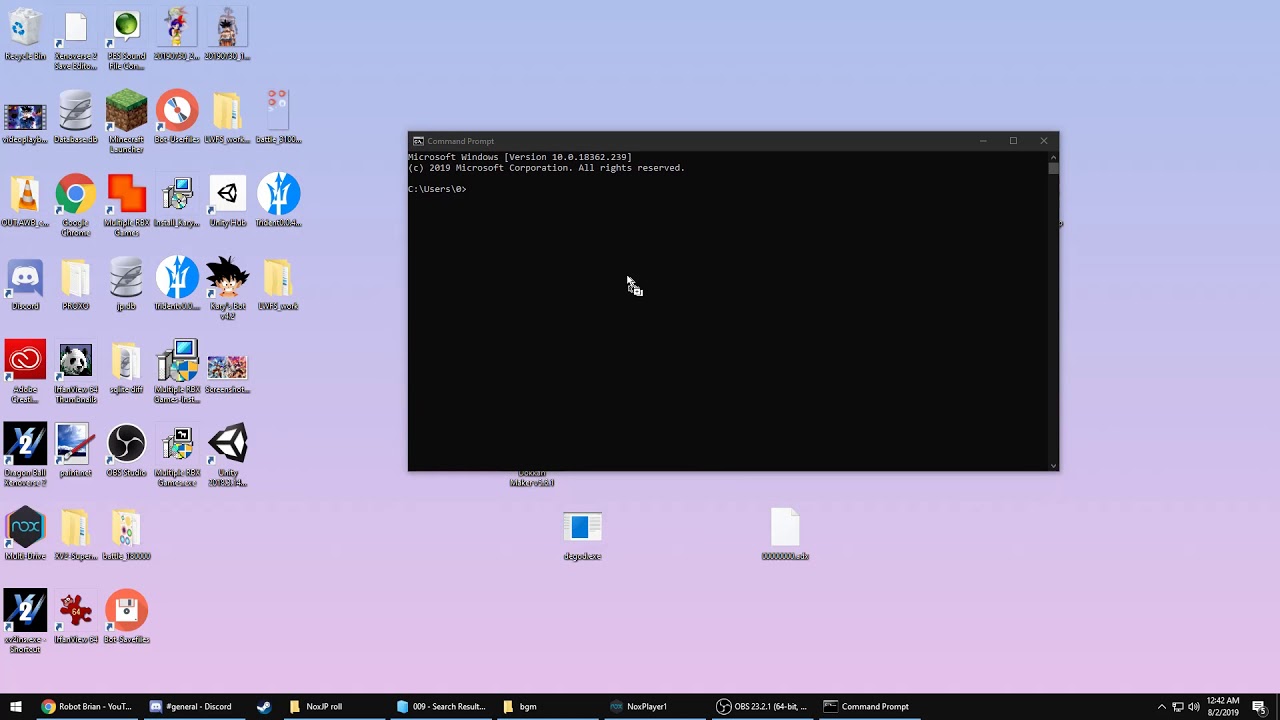This screenshot has height=720, width=1280.
Task: Select the OUT.AWB VLC file icon
Action: tap(25, 201)
